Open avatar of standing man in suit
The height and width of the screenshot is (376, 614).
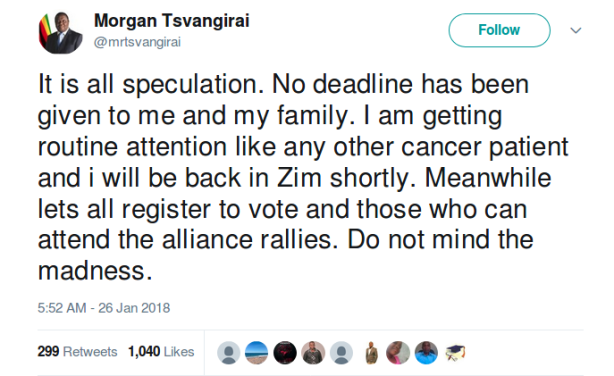pyautogui.click(x=371, y=352)
